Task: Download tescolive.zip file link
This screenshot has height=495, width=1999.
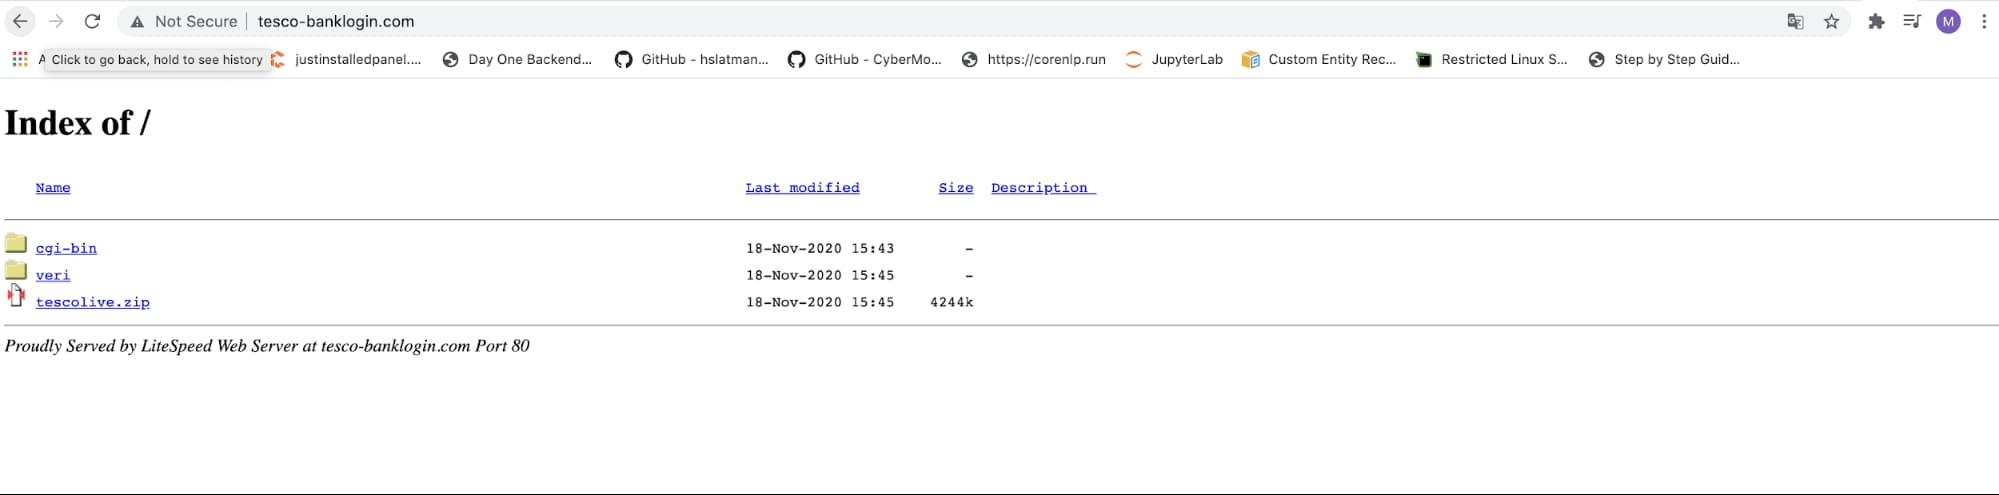Action: pos(92,302)
